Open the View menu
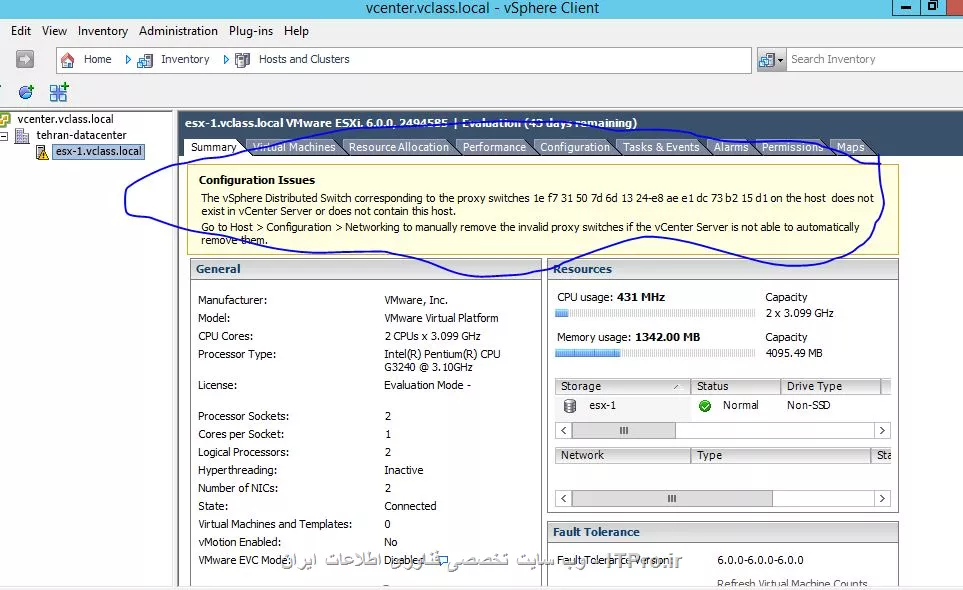 click(x=54, y=31)
